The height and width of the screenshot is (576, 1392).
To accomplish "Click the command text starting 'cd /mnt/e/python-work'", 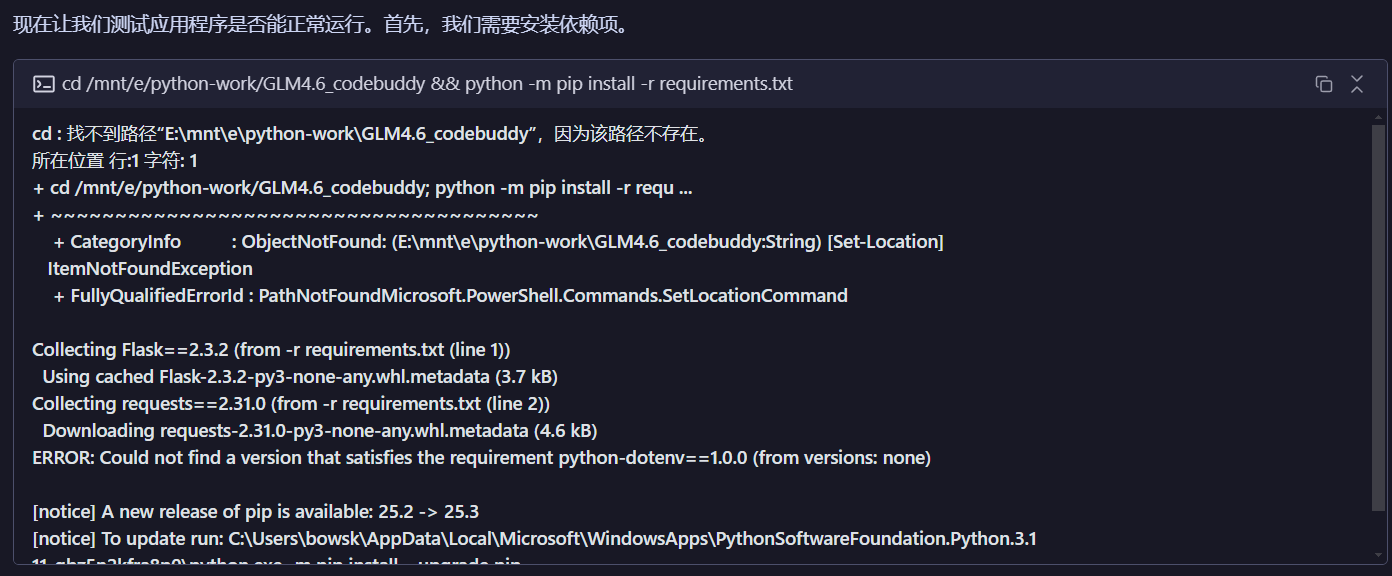I will [427, 84].
